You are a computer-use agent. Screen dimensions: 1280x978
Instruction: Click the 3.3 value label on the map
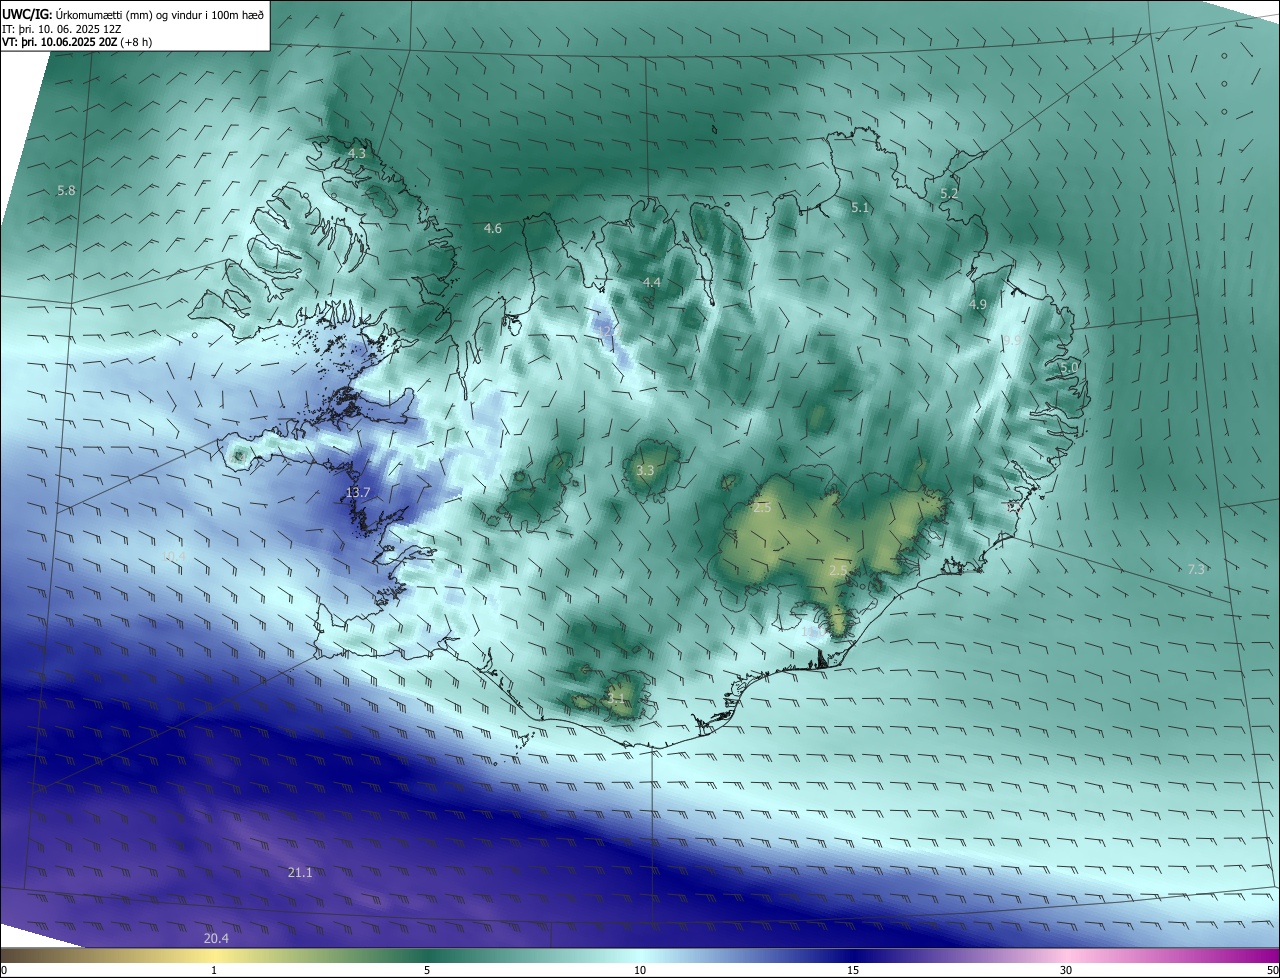(x=645, y=470)
